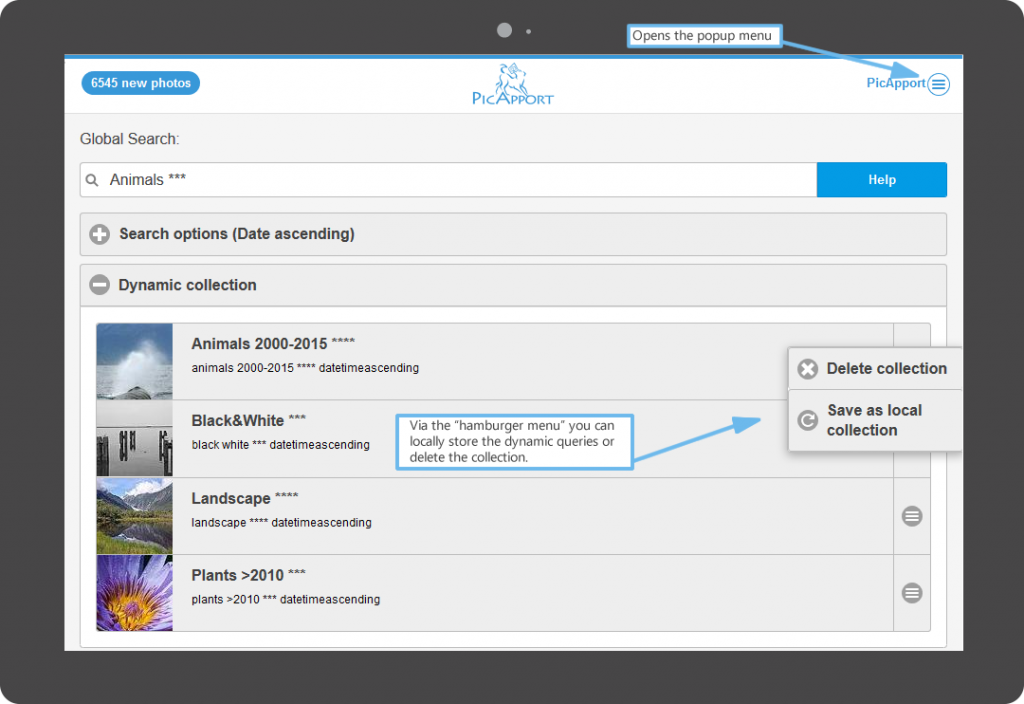
Task: Open the Black&White pier thumbnail
Action: tap(135, 439)
